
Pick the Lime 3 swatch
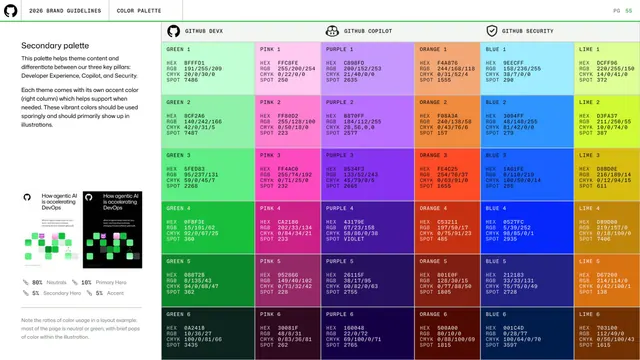(607, 174)
